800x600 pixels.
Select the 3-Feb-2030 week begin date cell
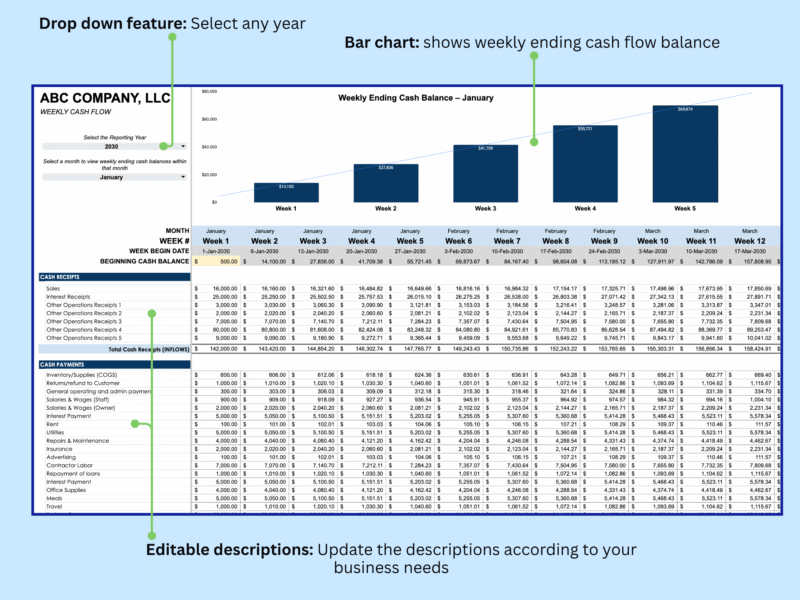click(459, 251)
